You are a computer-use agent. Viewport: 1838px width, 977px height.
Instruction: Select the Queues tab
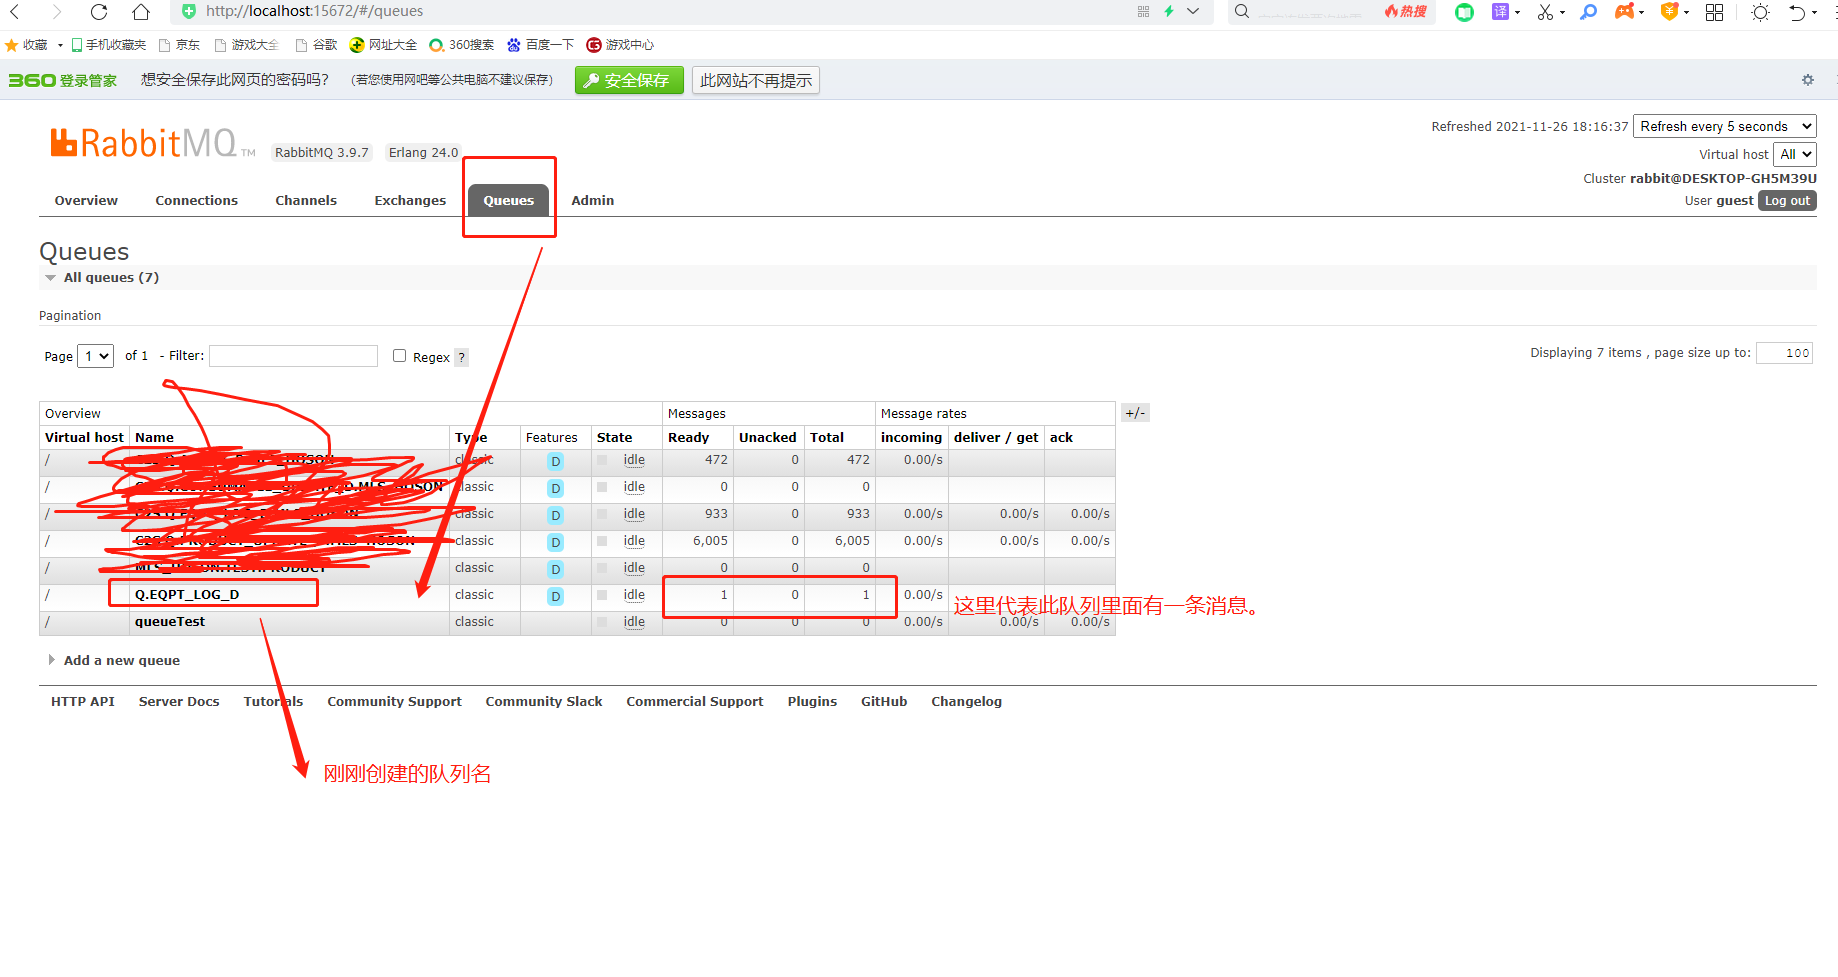pos(509,200)
